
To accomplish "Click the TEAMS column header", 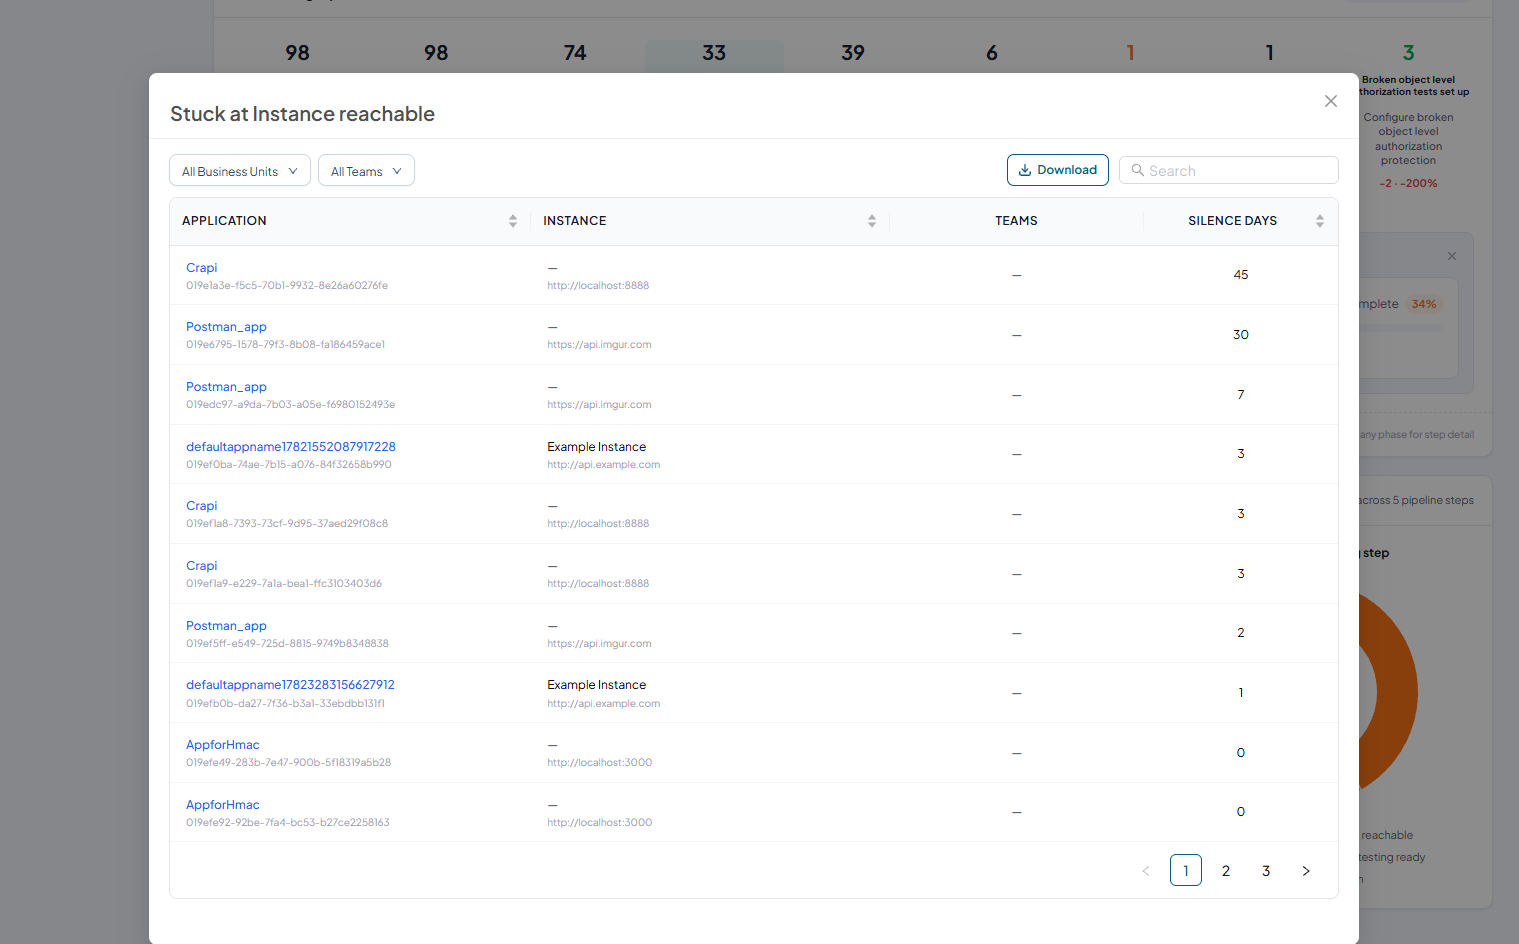I will click(1016, 221).
